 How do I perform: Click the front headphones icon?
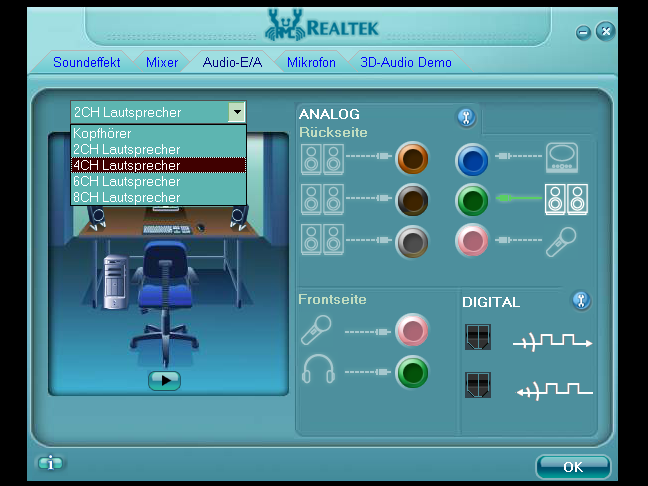[x=318, y=369]
